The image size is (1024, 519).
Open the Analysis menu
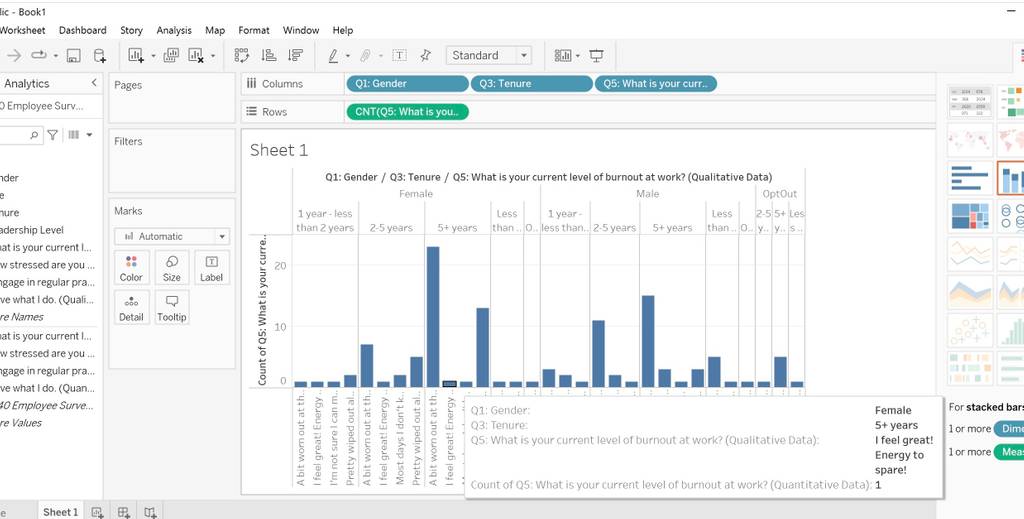(x=174, y=30)
